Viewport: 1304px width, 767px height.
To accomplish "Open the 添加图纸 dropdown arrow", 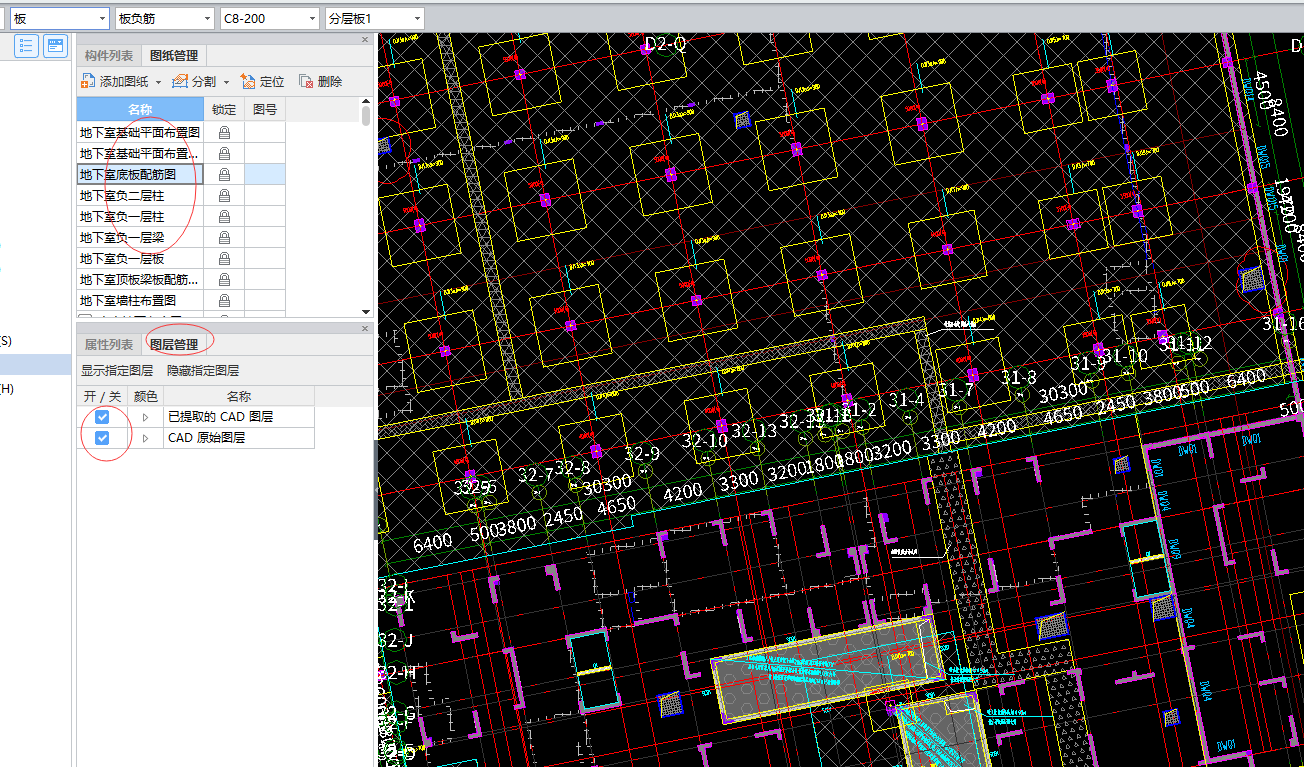I will point(158,82).
